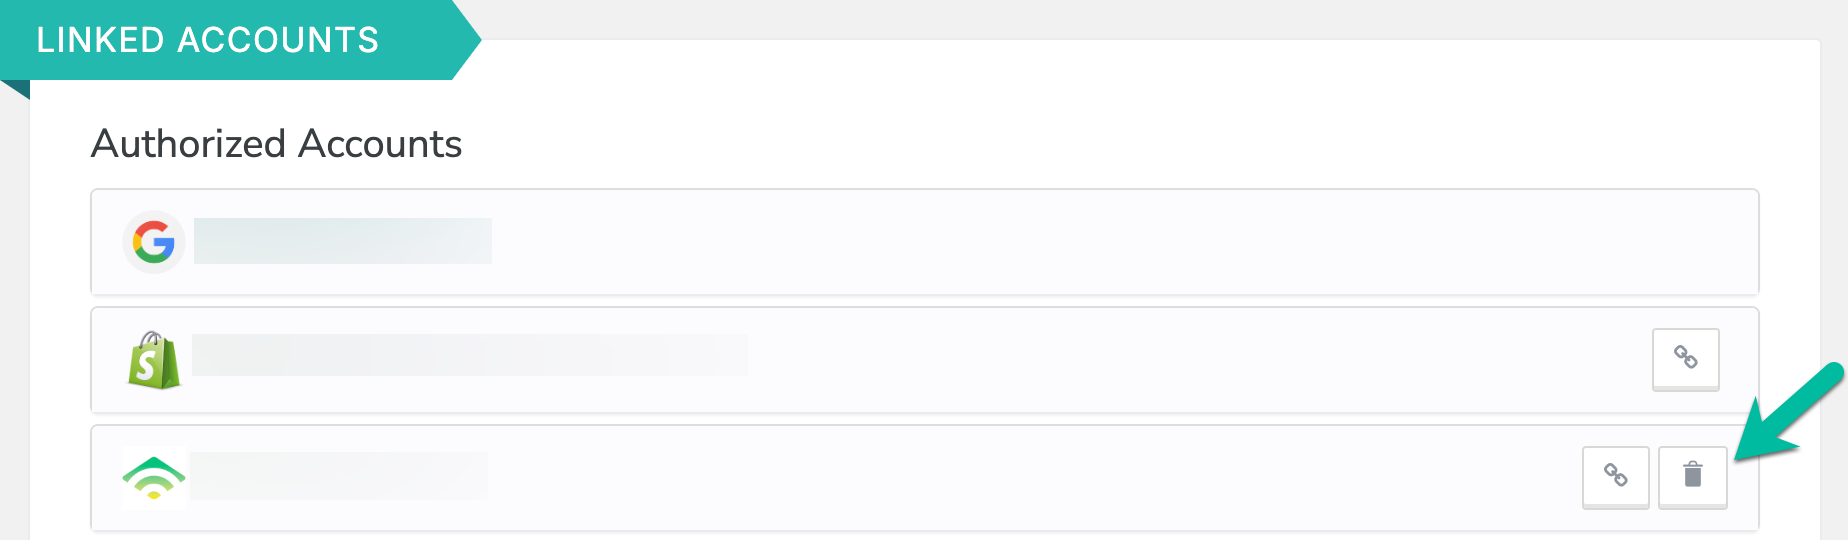This screenshot has width=1848, height=540.
Task: Click the dark folded corner under the banner
Action: (x=15, y=89)
